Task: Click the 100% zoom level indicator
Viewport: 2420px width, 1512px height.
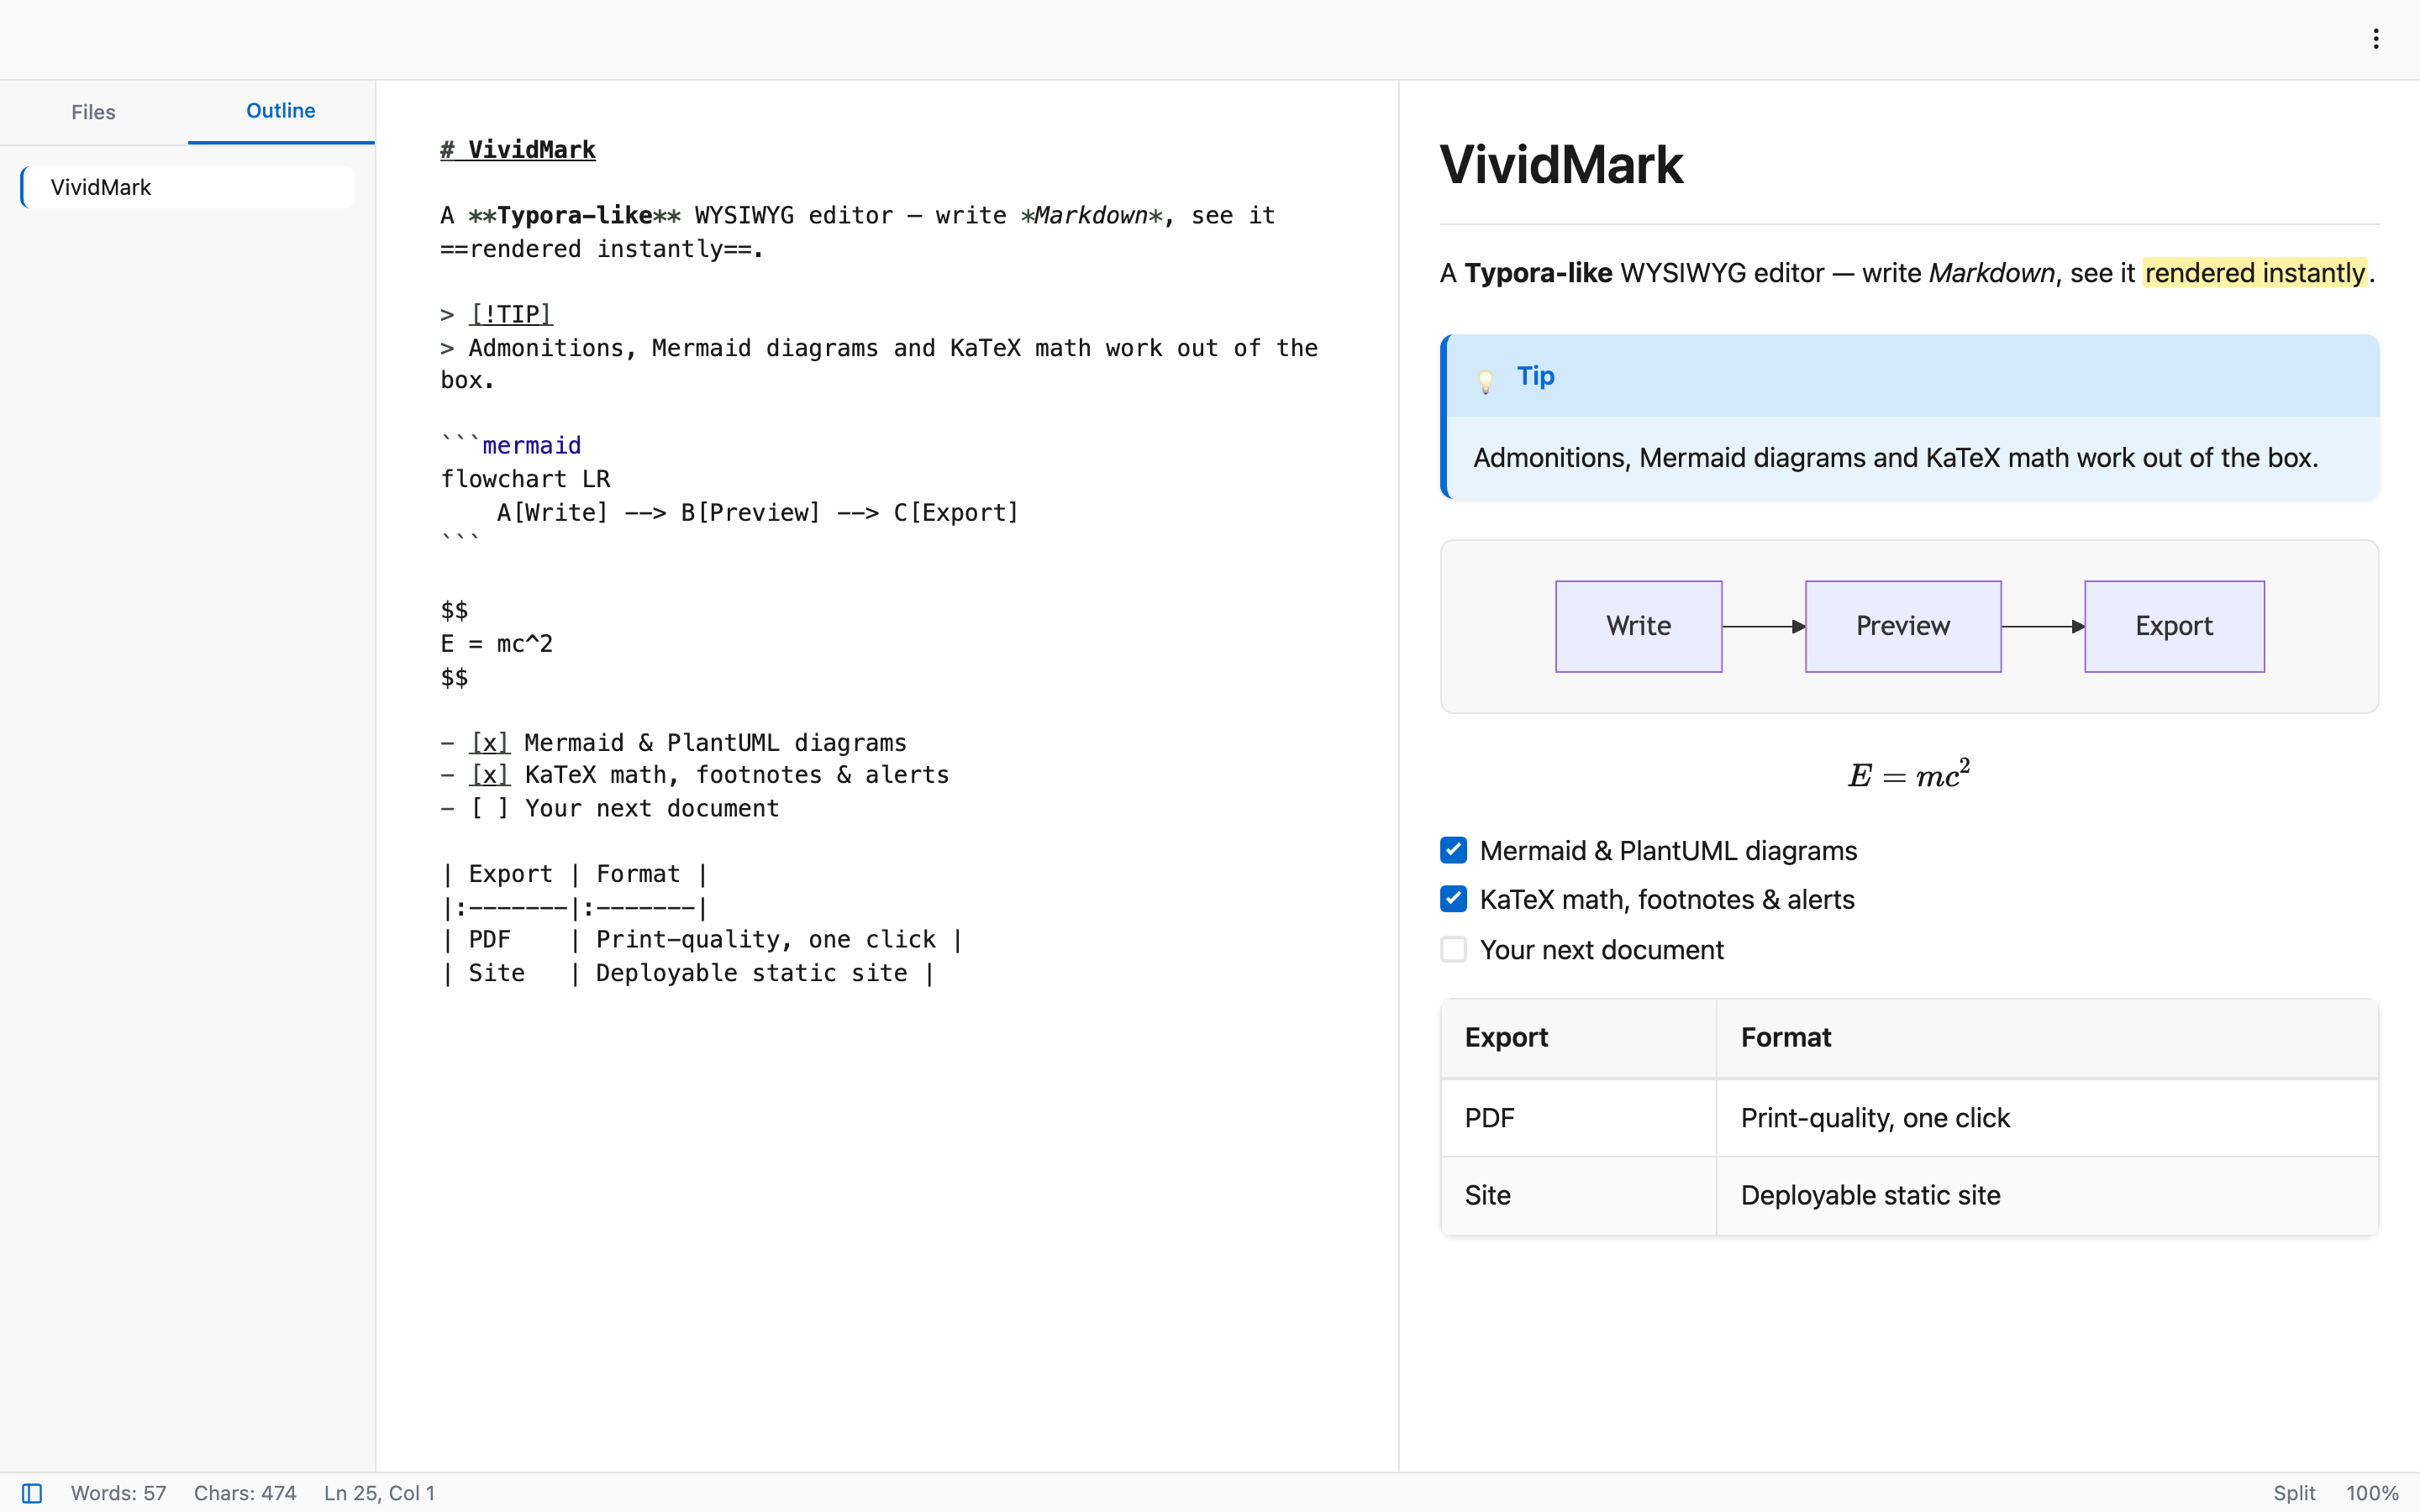Action: tap(2372, 1492)
